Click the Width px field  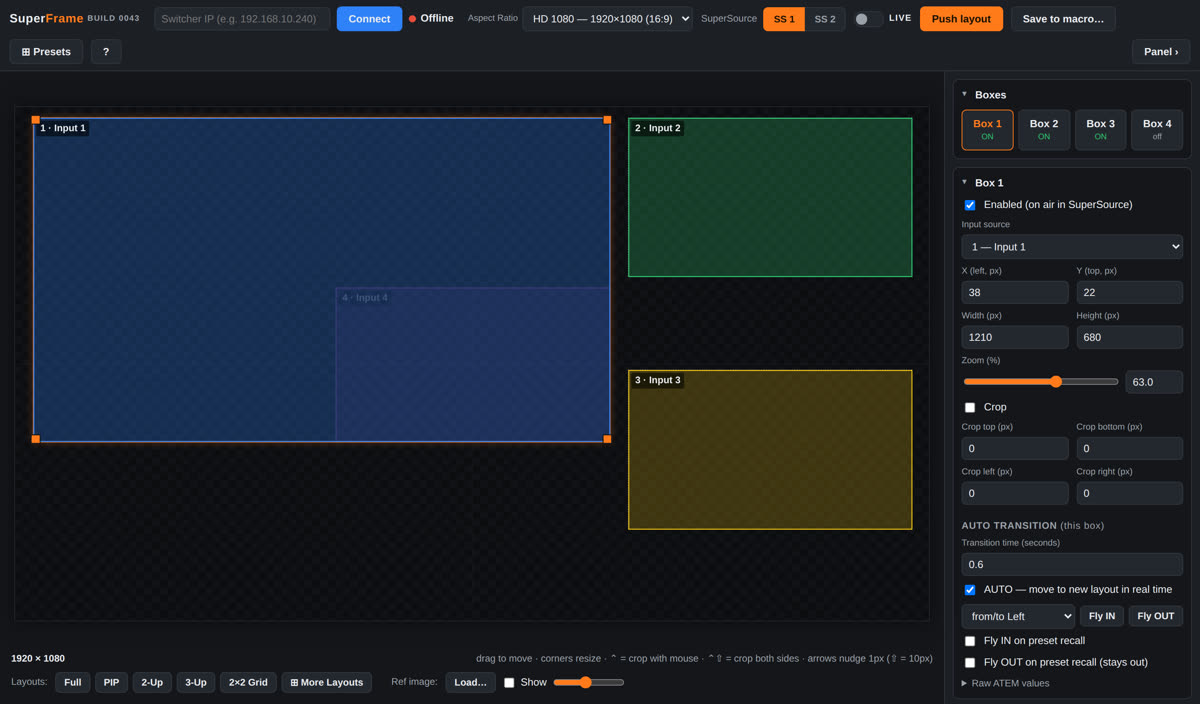pyautogui.click(x=1015, y=337)
